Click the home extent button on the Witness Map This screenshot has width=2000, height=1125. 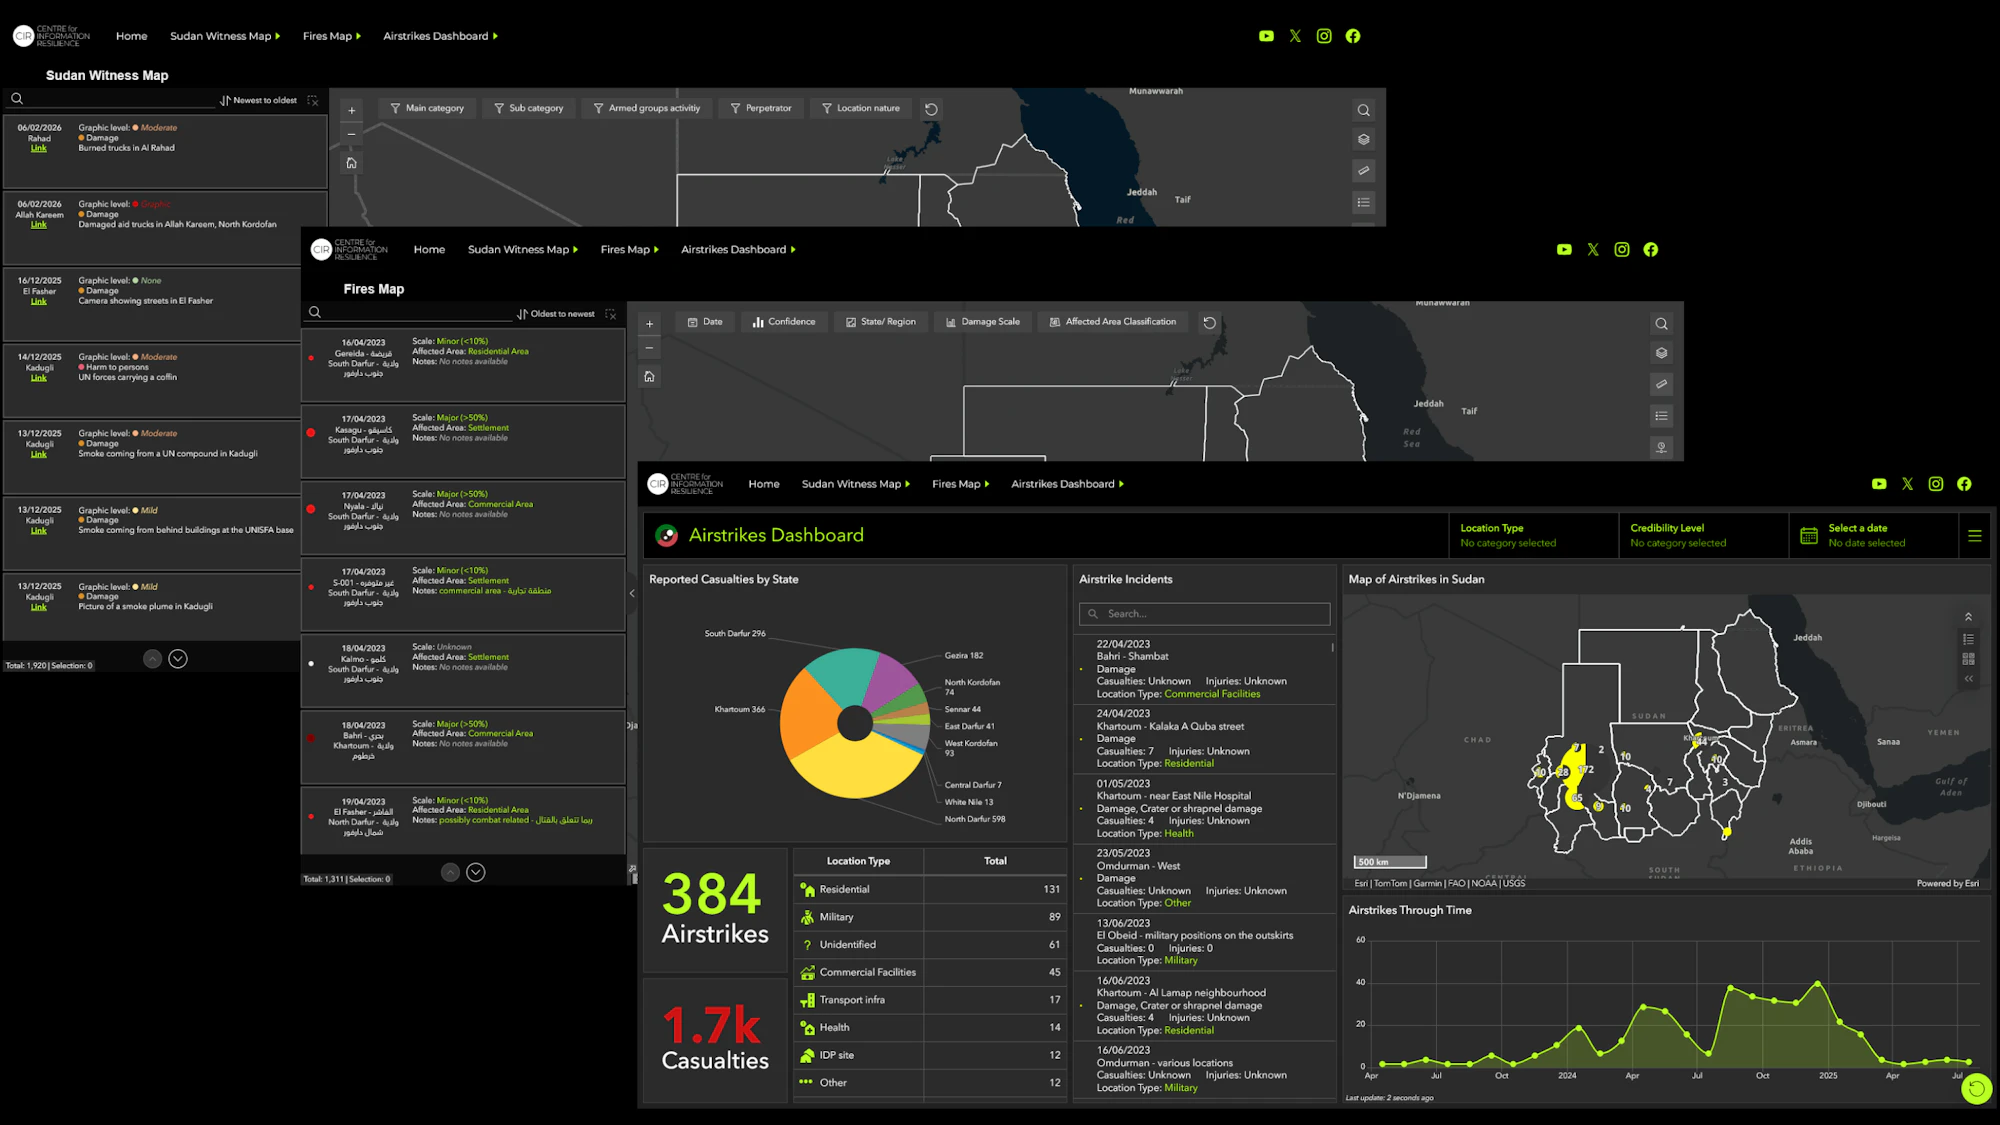coord(351,163)
